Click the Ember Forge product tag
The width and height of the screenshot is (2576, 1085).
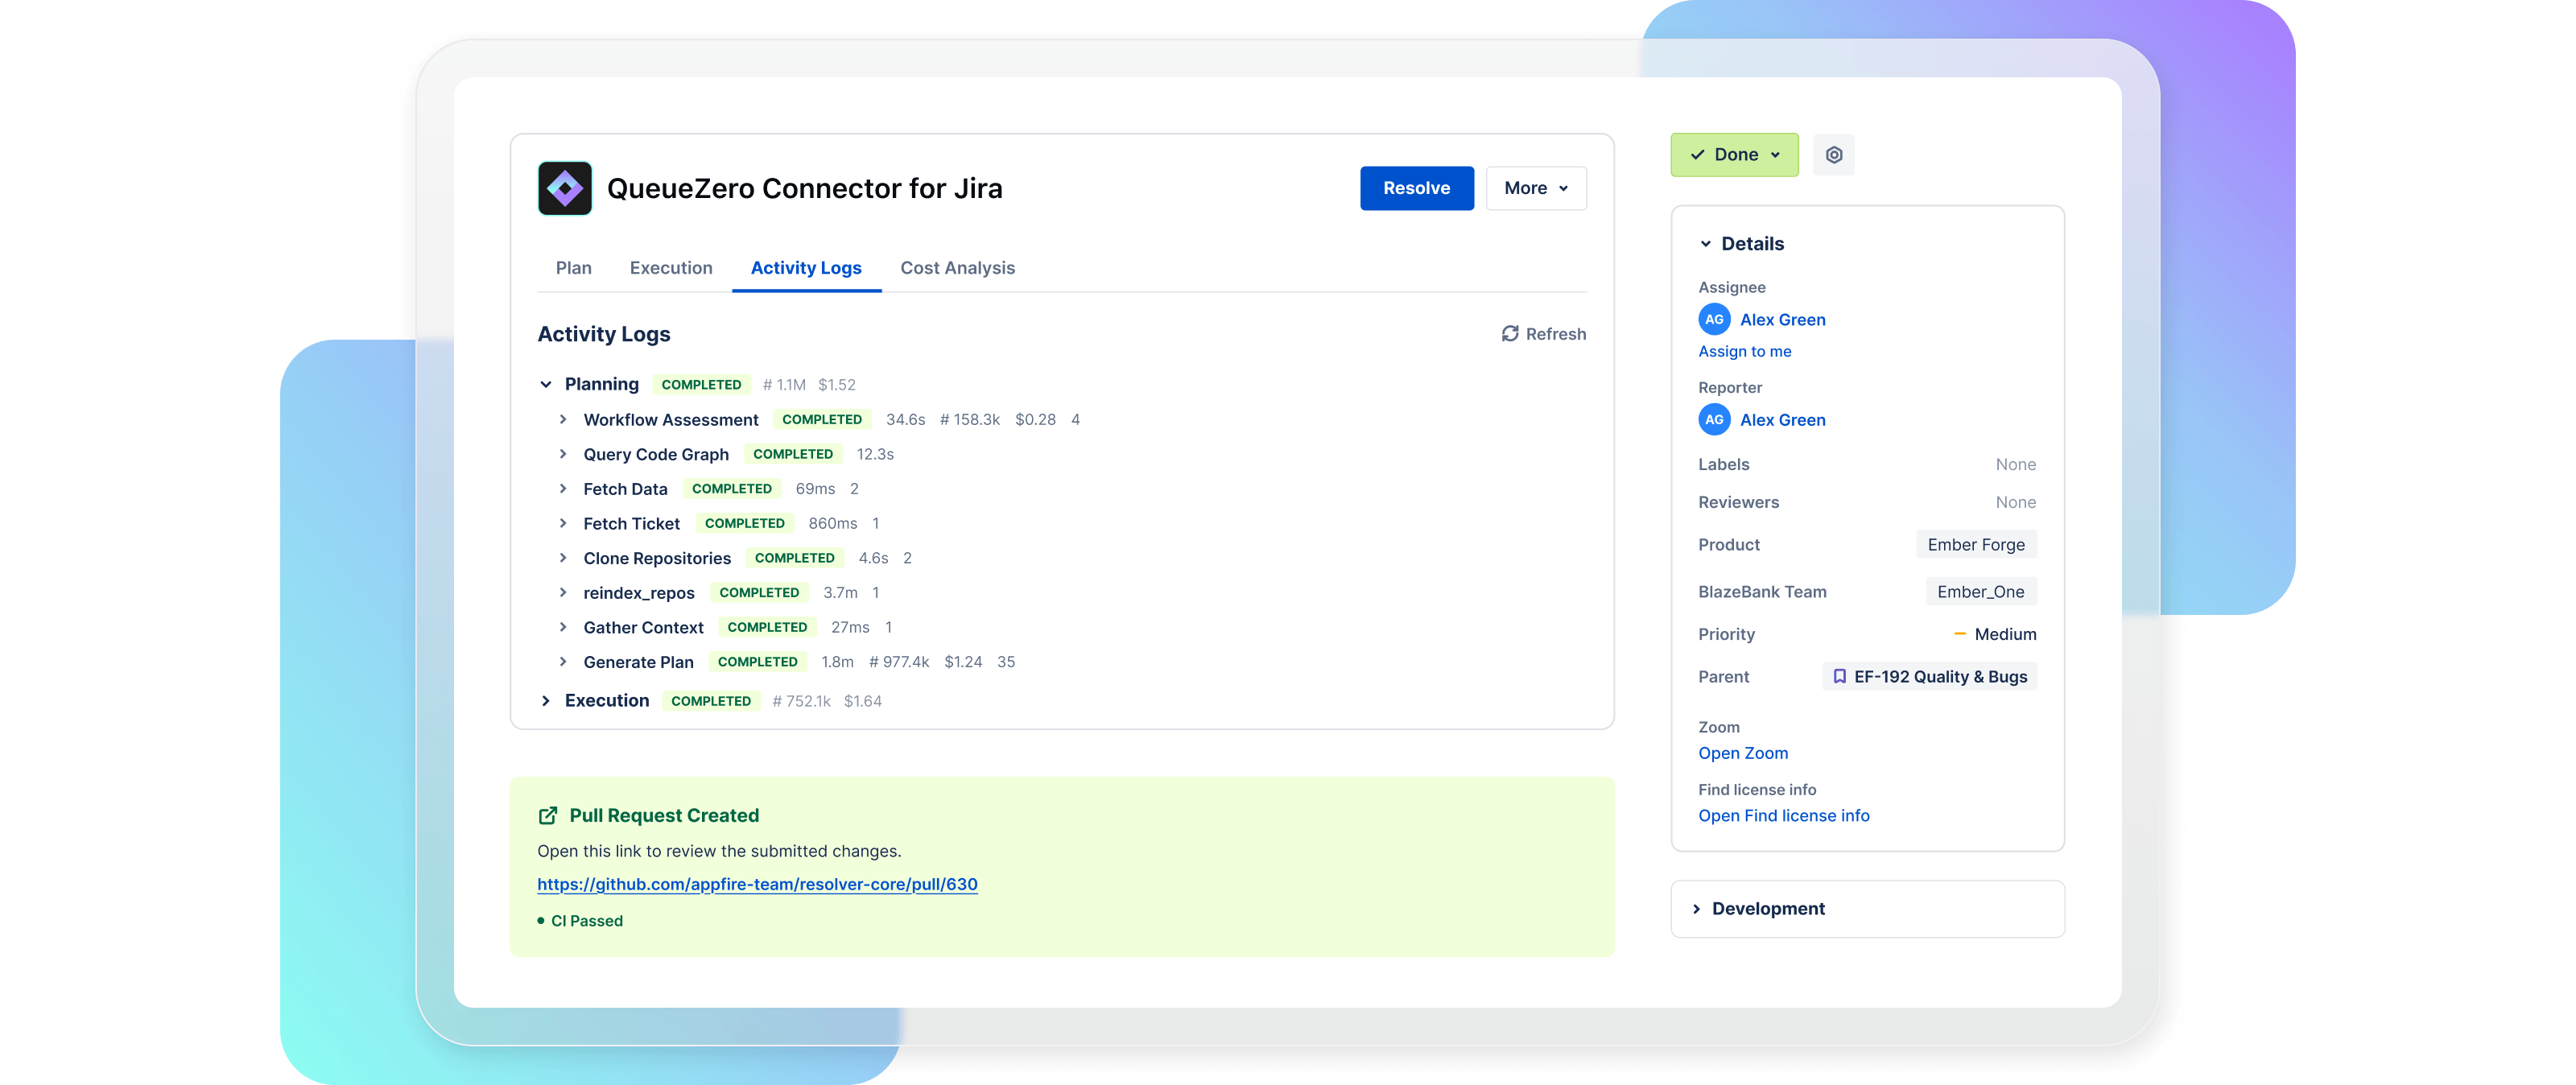click(1975, 545)
